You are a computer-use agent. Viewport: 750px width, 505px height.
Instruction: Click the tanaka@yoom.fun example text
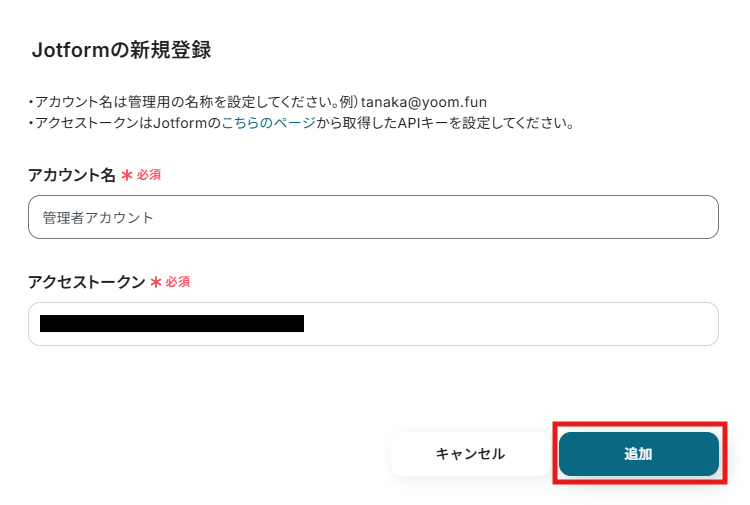424,102
